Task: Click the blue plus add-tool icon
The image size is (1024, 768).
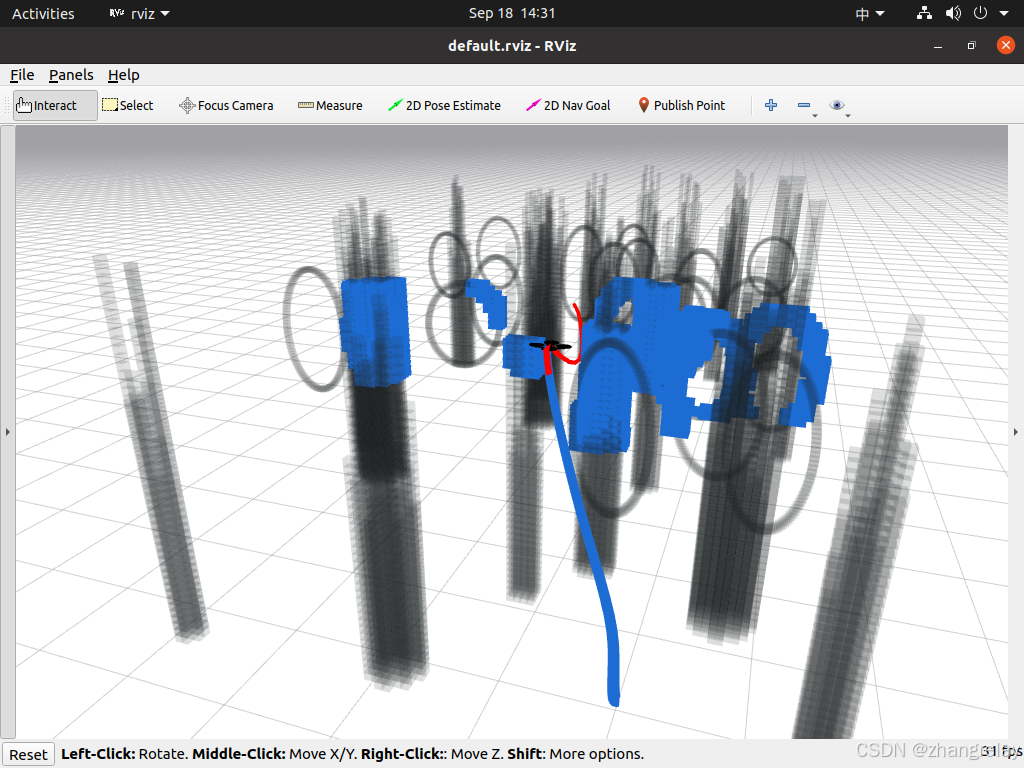Action: click(x=771, y=105)
